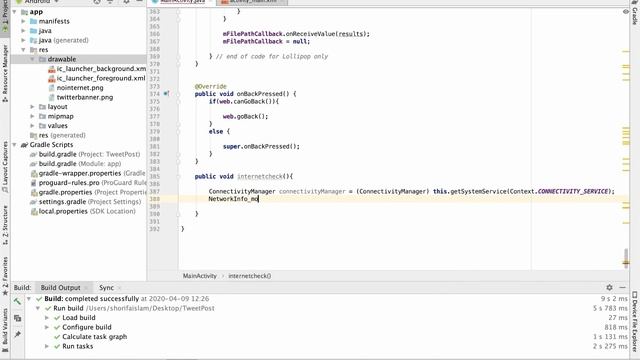Open the Gradle panel on right edge
Viewport: 640px width, 360px height.
pyautogui.click(x=635, y=14)
